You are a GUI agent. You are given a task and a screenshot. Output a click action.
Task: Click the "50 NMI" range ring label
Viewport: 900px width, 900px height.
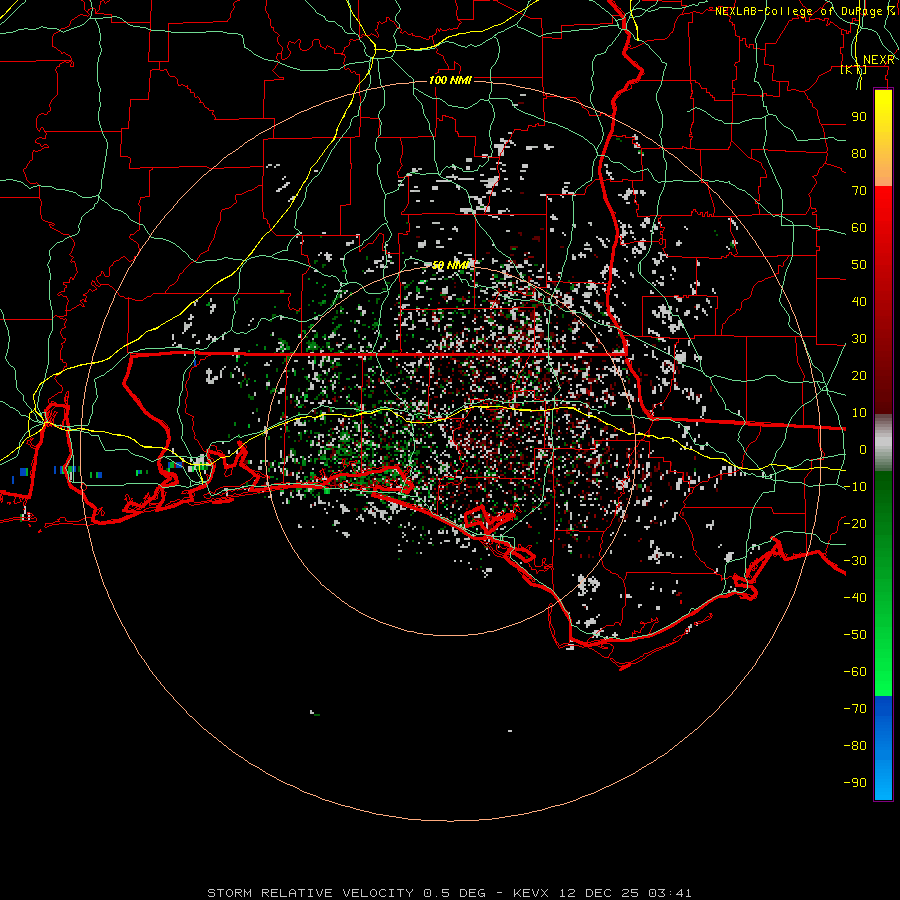pos(450,265)
